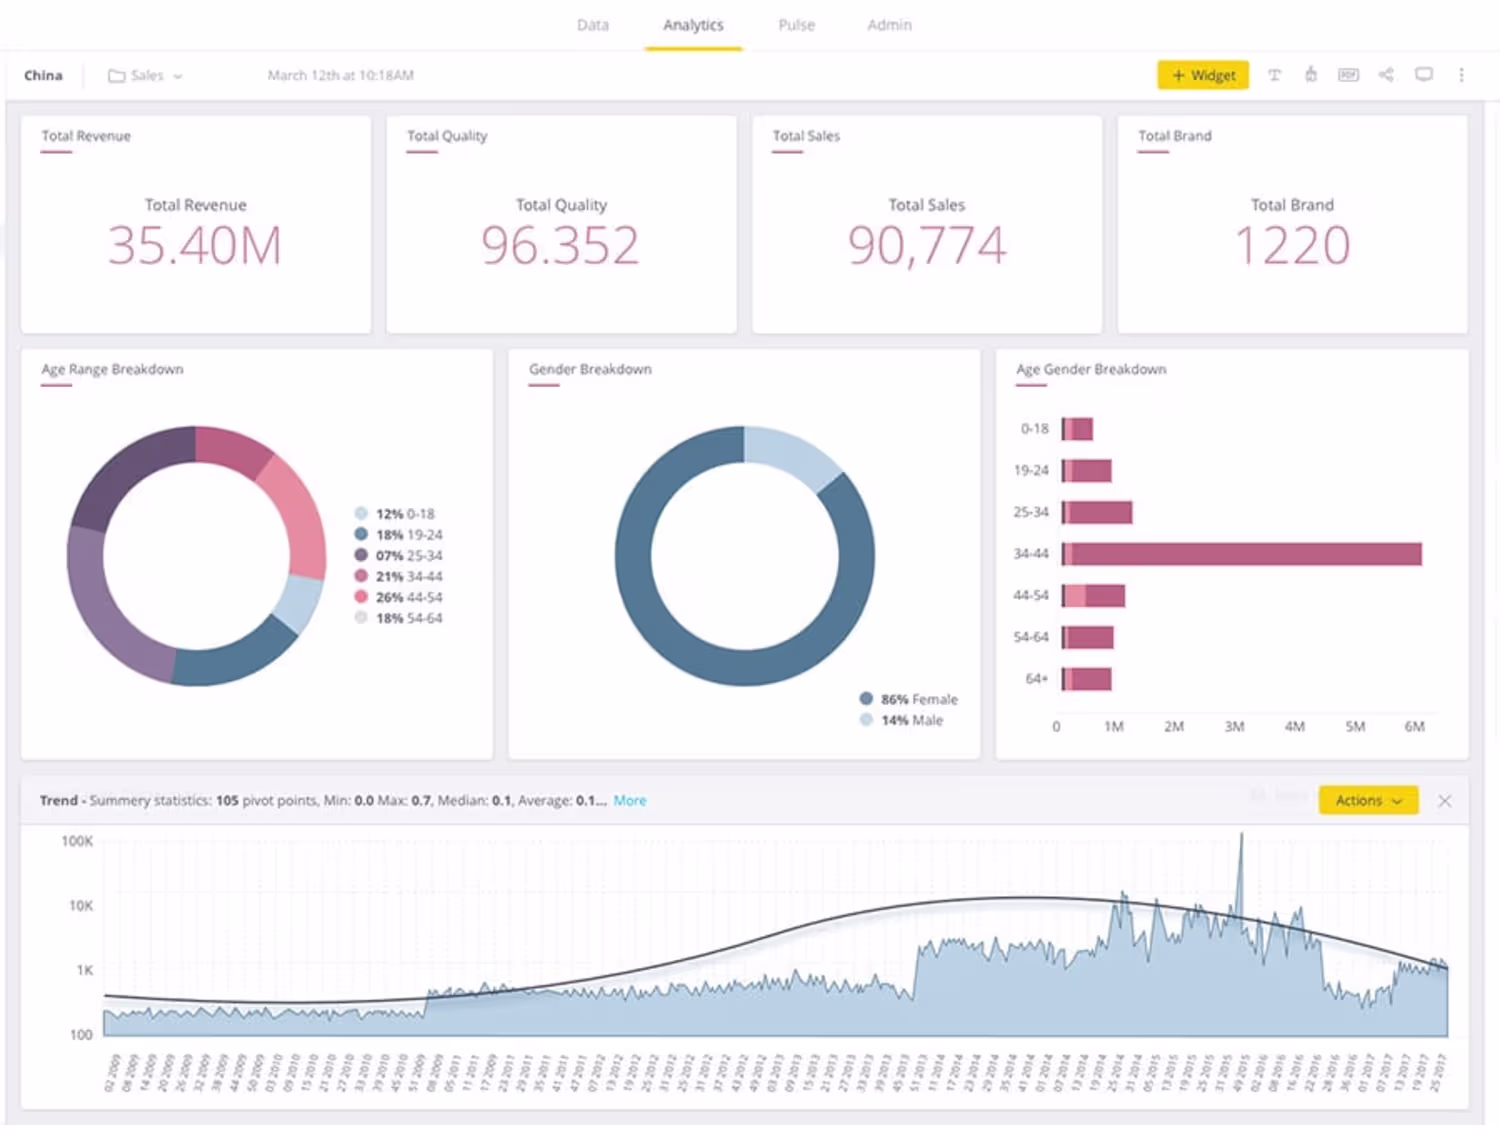Open the paint bucket color theme icon
The width and height of the screenshot is (1500, 1125).
click(x=1310, y=75)
